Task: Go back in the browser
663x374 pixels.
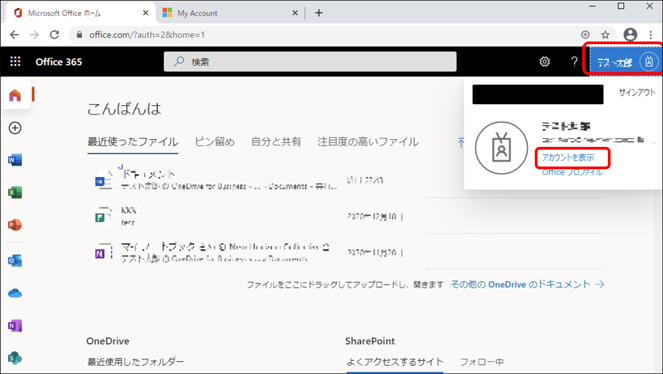Action: click(x=14, y=35)
